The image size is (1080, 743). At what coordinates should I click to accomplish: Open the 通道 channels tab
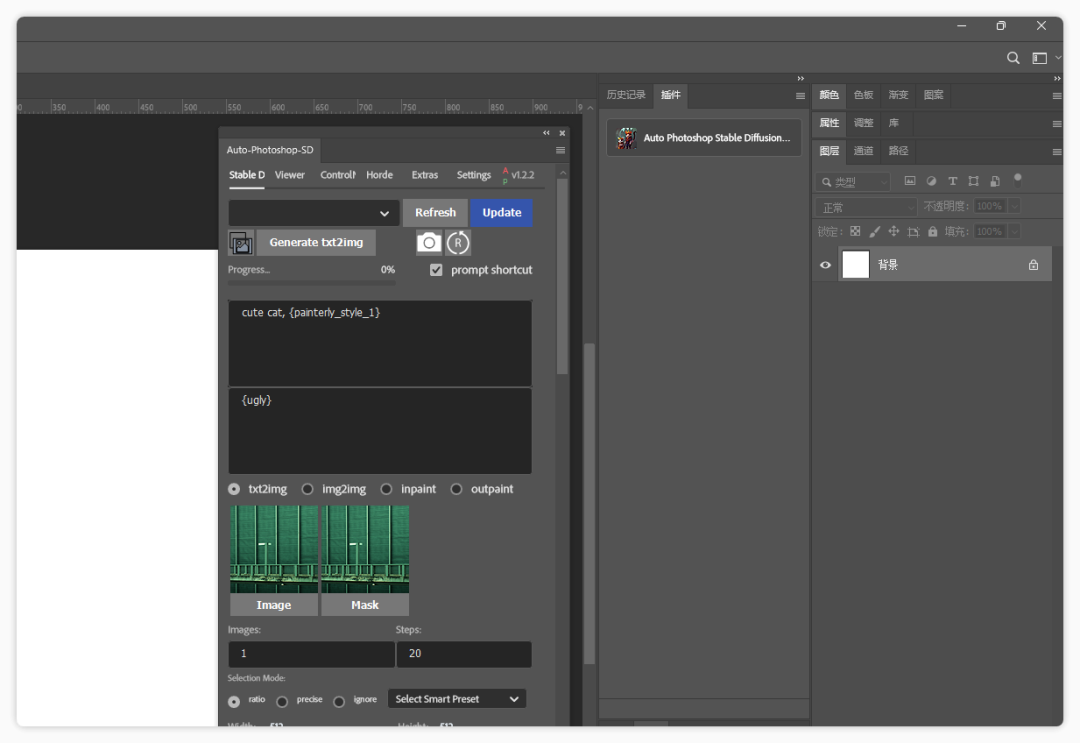tap(863, 151)
